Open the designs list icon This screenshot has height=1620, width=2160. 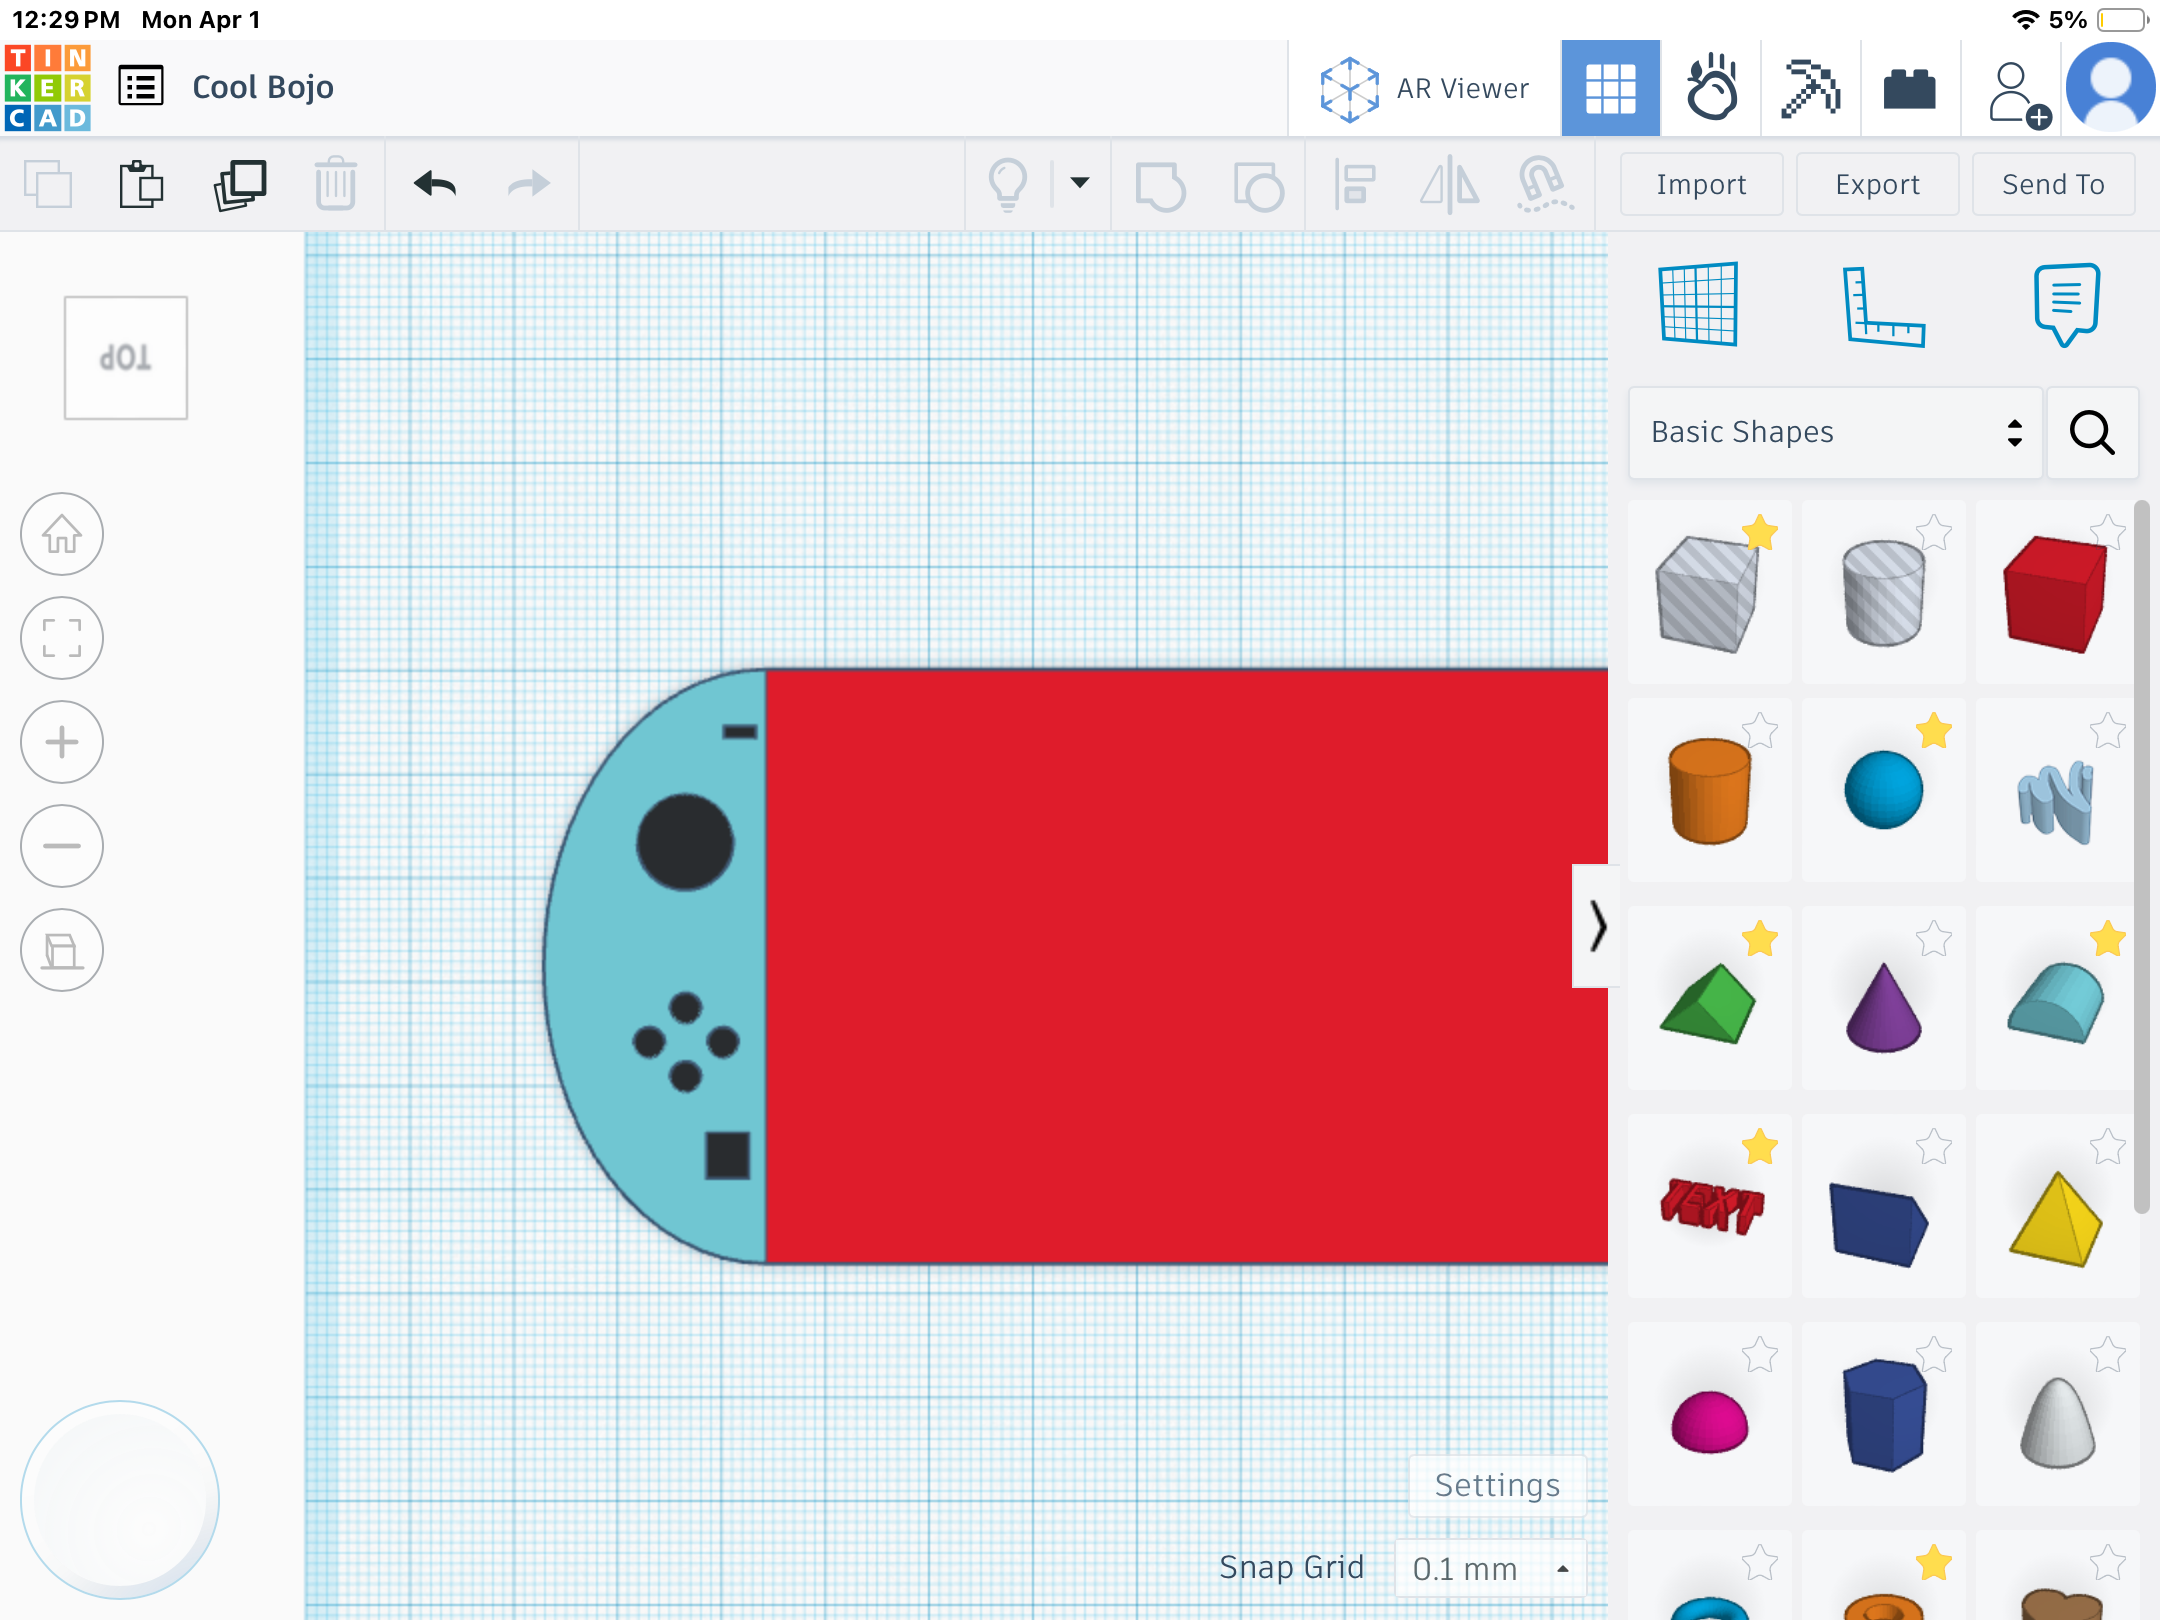click(141, 86)
